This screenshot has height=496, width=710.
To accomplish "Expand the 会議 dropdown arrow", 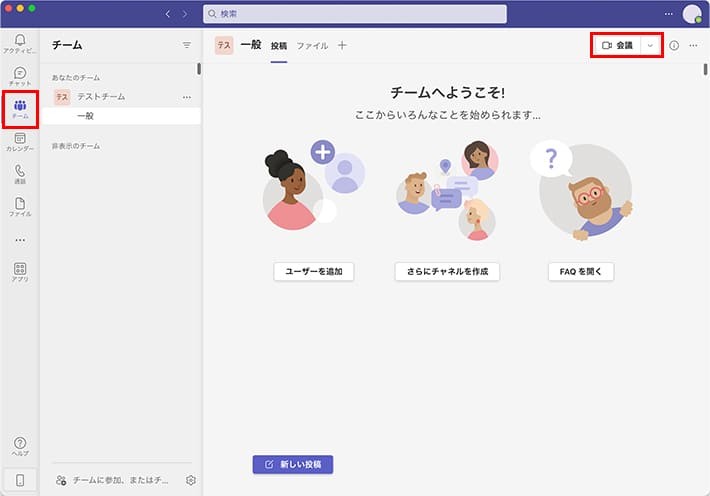I will (650, 45).
